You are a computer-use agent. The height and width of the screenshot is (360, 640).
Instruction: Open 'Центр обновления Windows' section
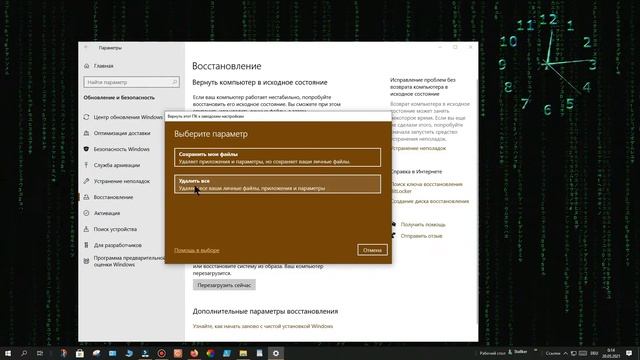(128, 117)
